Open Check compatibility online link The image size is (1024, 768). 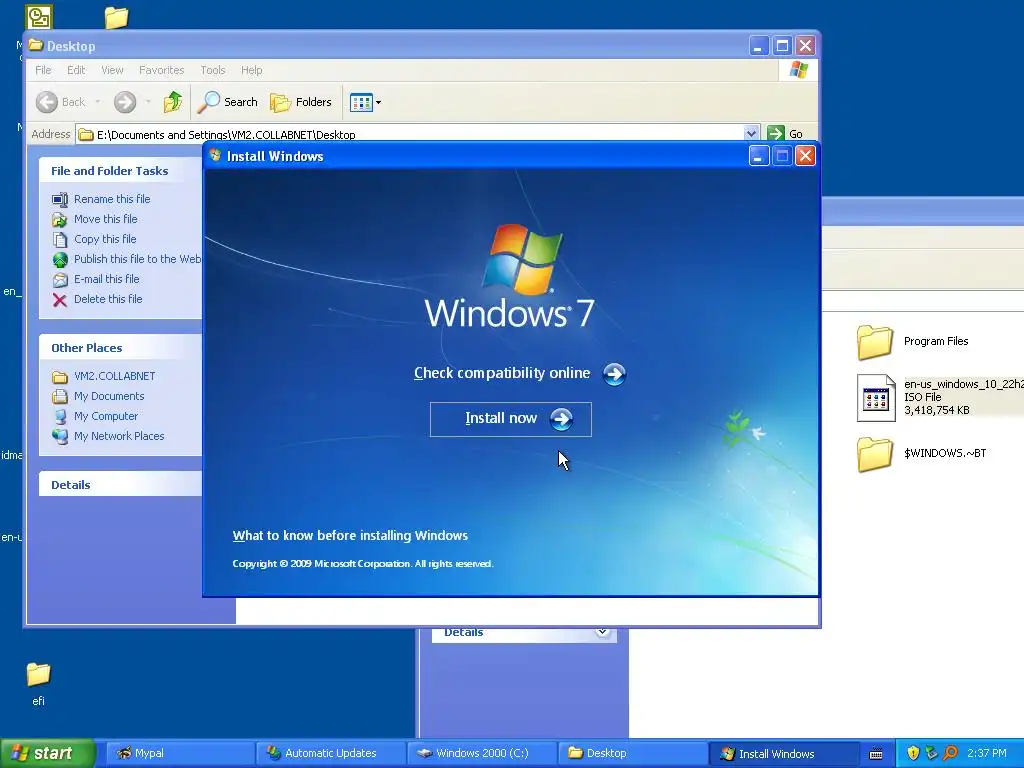point(519,374)
